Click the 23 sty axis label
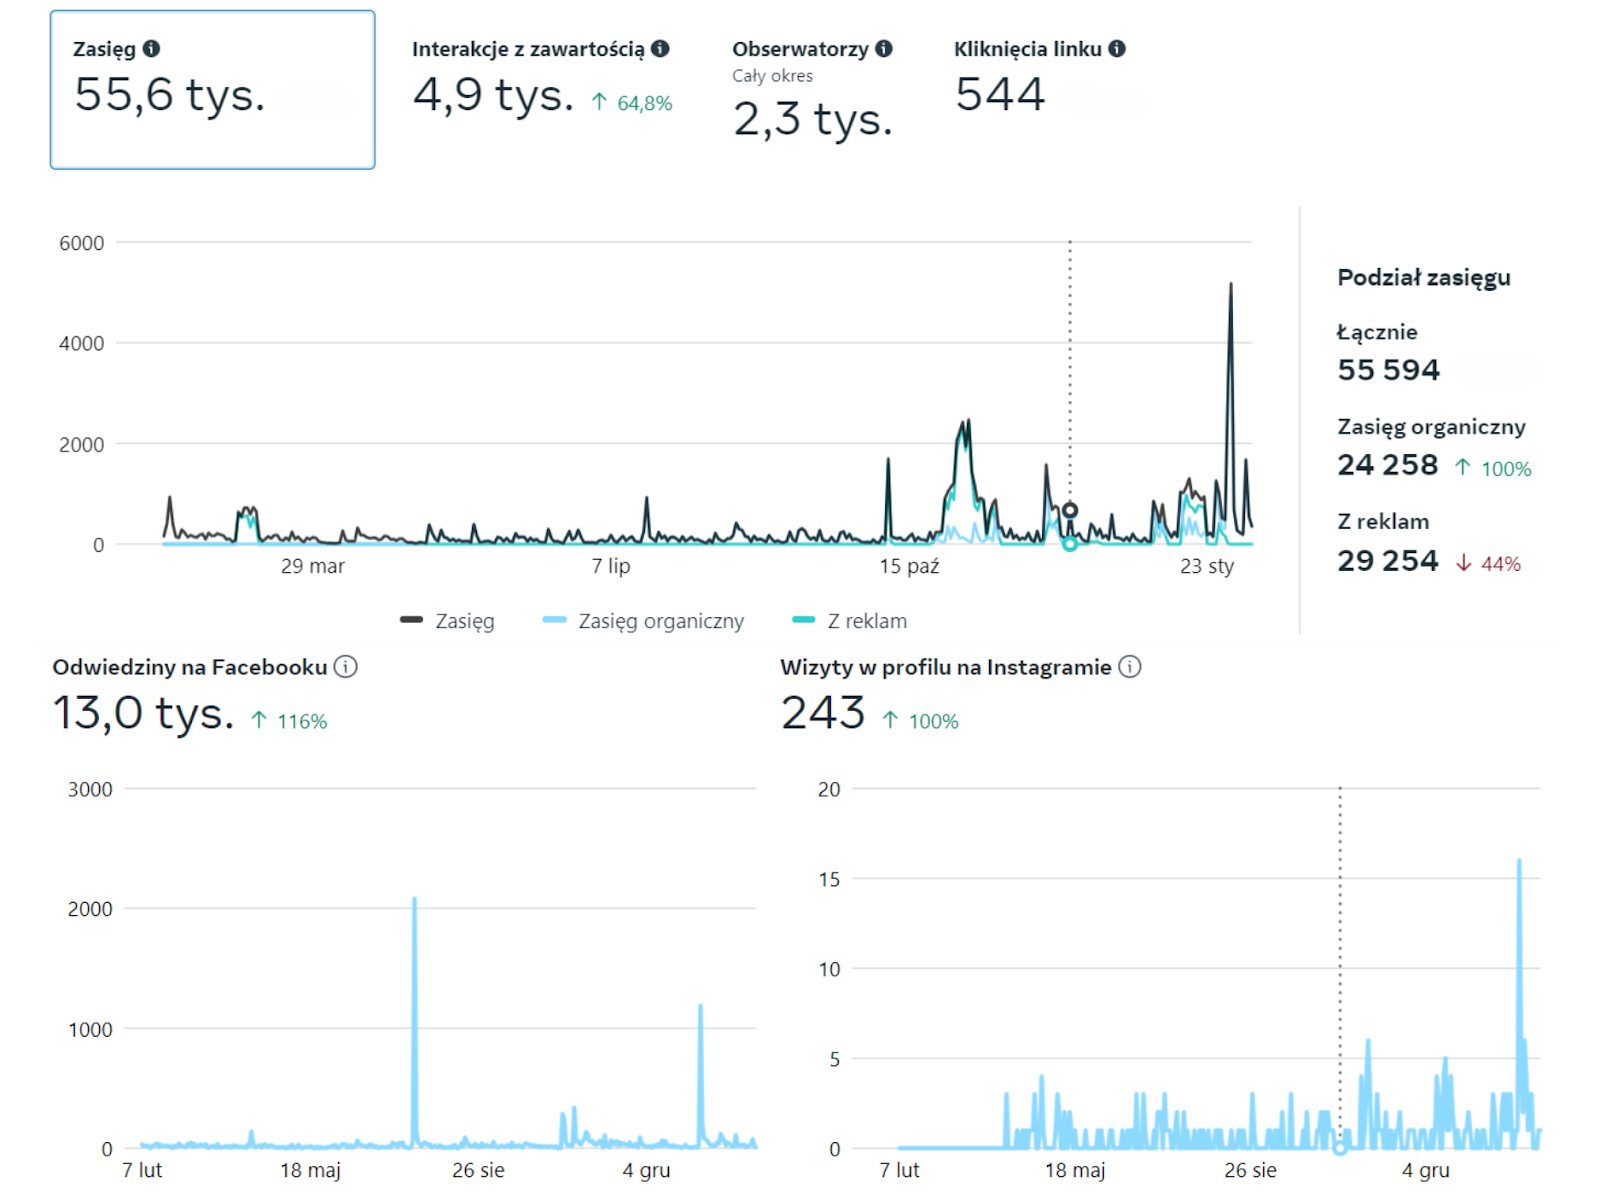This screenshot has width=1600, height=1200. tap(1207, 566)
